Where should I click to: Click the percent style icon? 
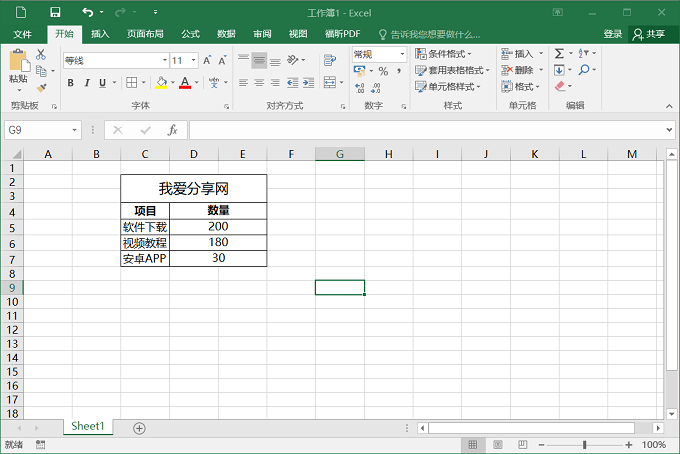pos(383,71)
